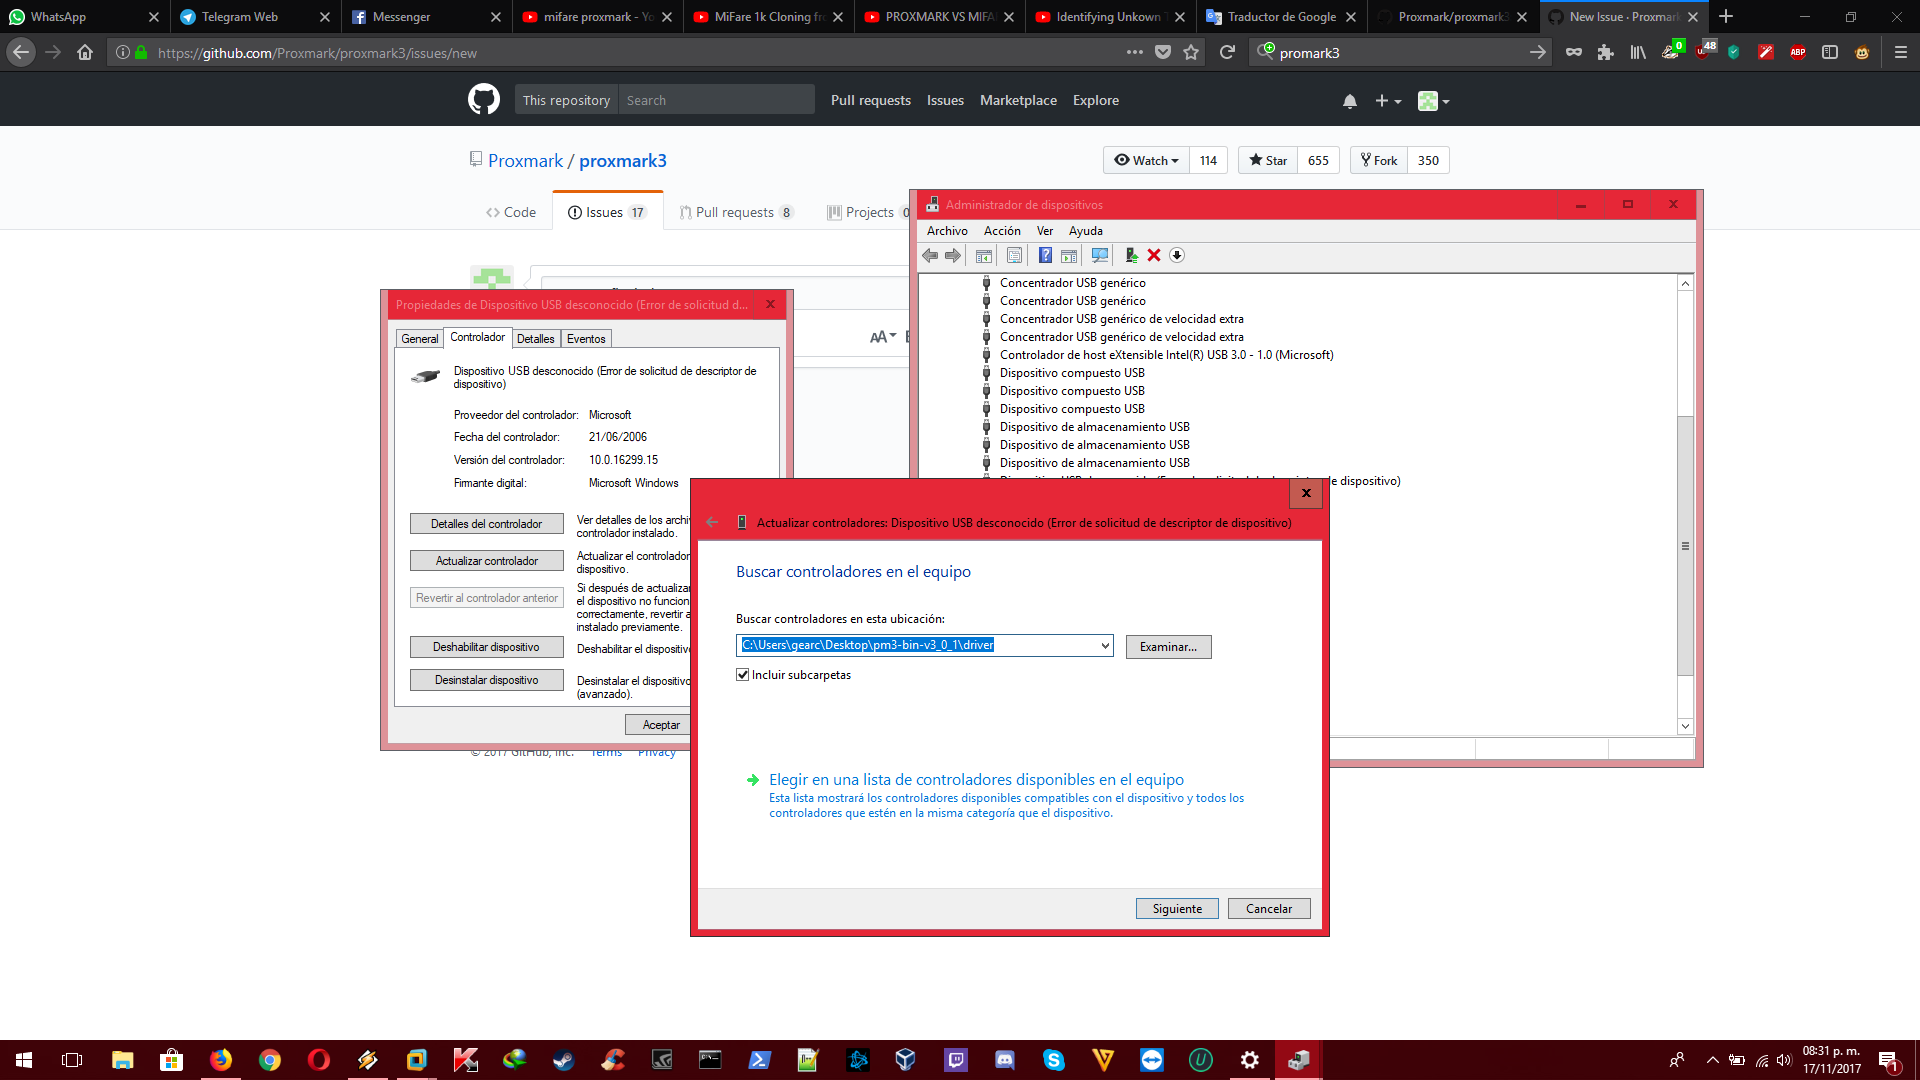Image resolution: width=1920 pixels, height=1080 pixels.
Task: Open Device Manager help via the question mark icon
Action: [x=1044, y=255]
